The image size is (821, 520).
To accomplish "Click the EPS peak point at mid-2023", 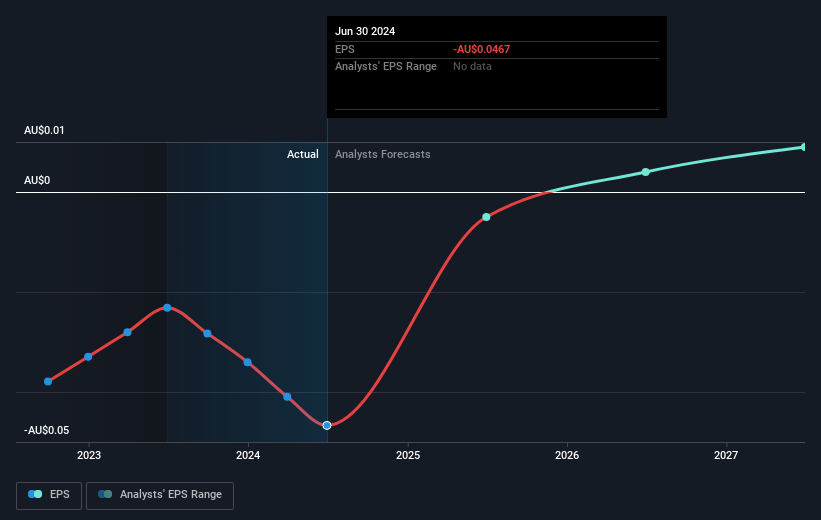I will click(167, 308).
